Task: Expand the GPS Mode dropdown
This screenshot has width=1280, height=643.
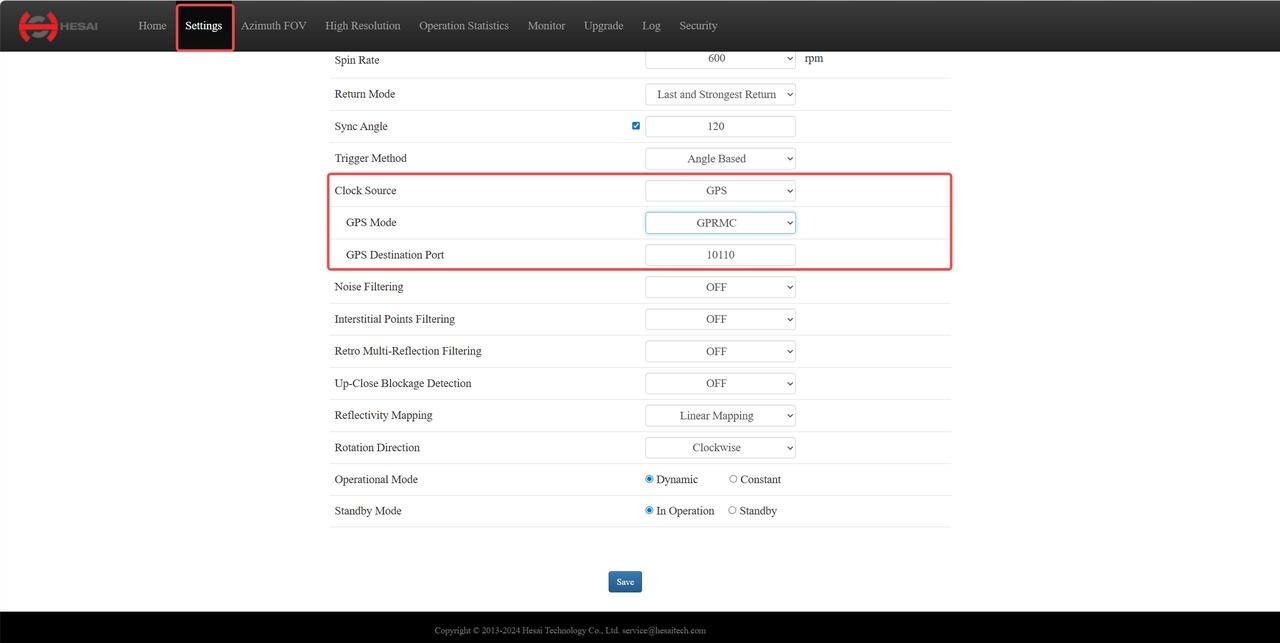Action: tap(720, 223)
